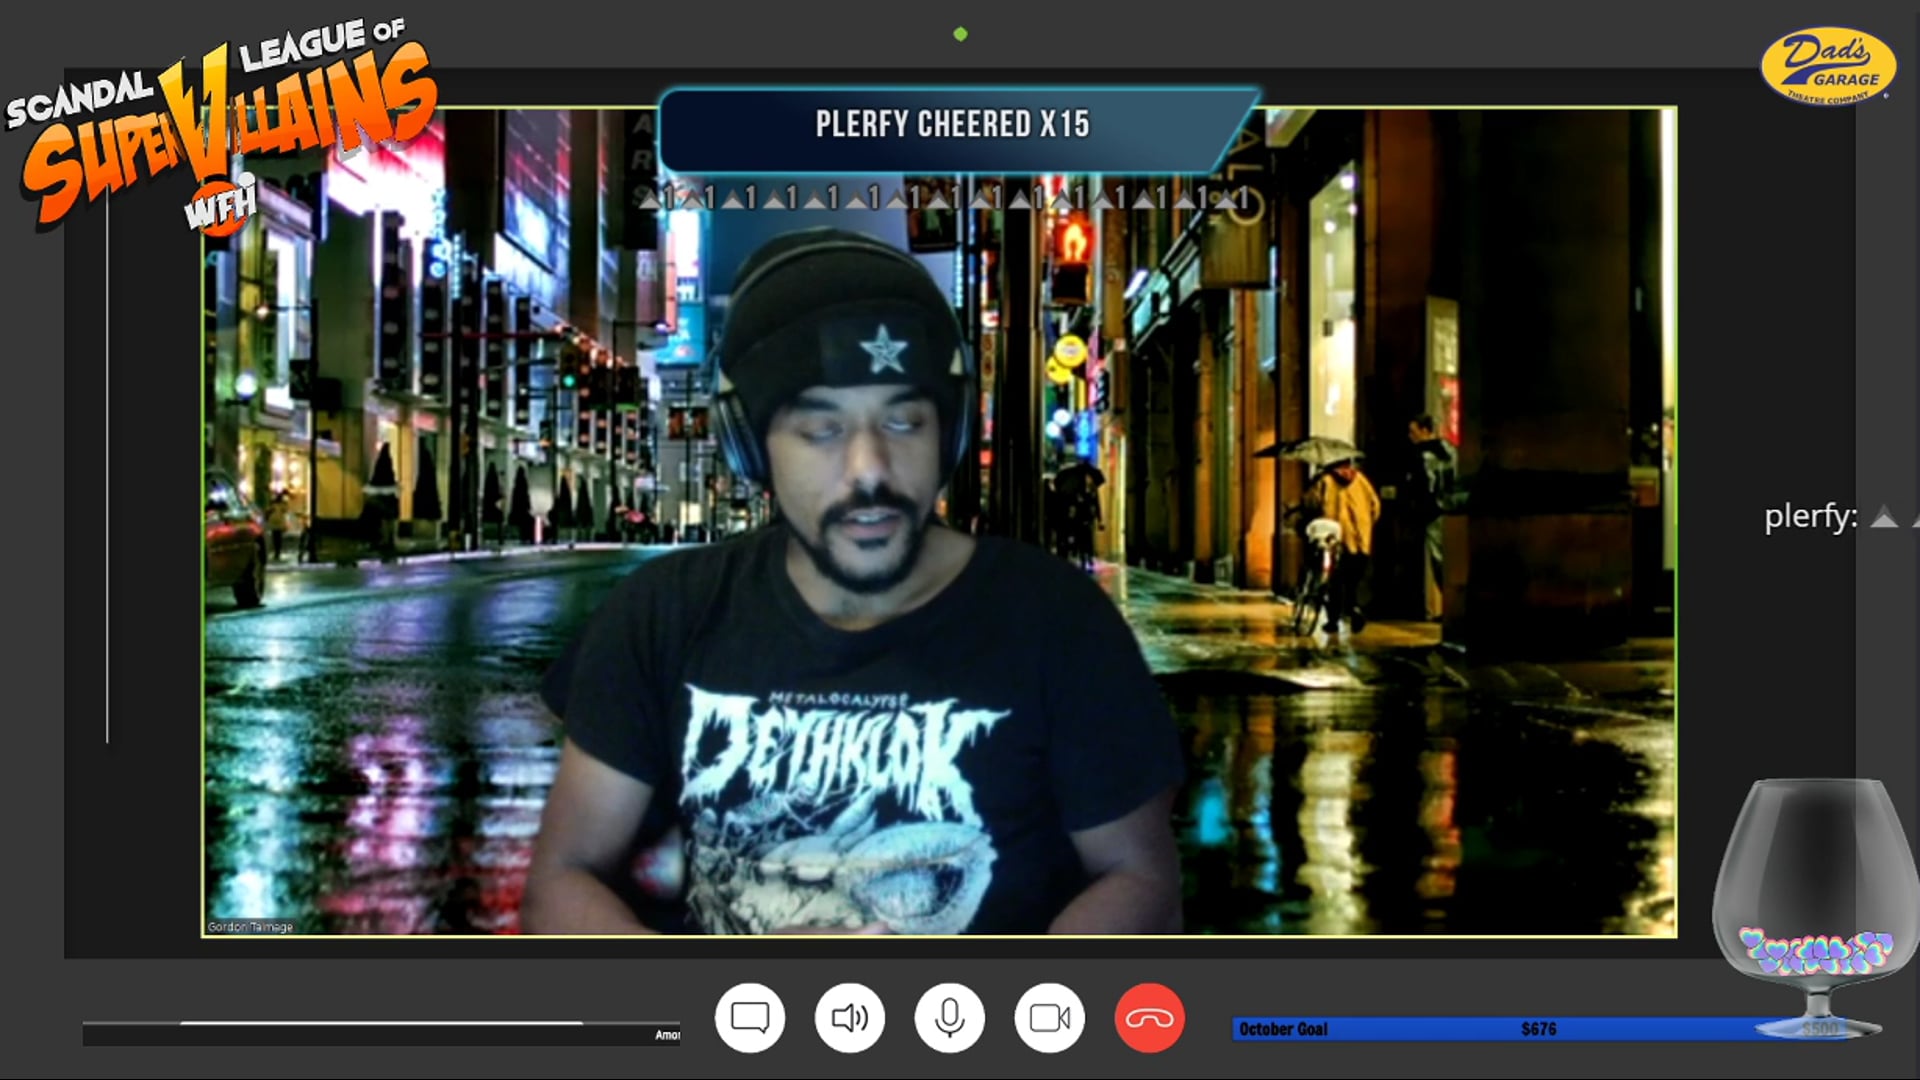The width and height of the screenshot is (1920, 1080).
Task: Open the chat bubble button
Action: coord(749,1018)
